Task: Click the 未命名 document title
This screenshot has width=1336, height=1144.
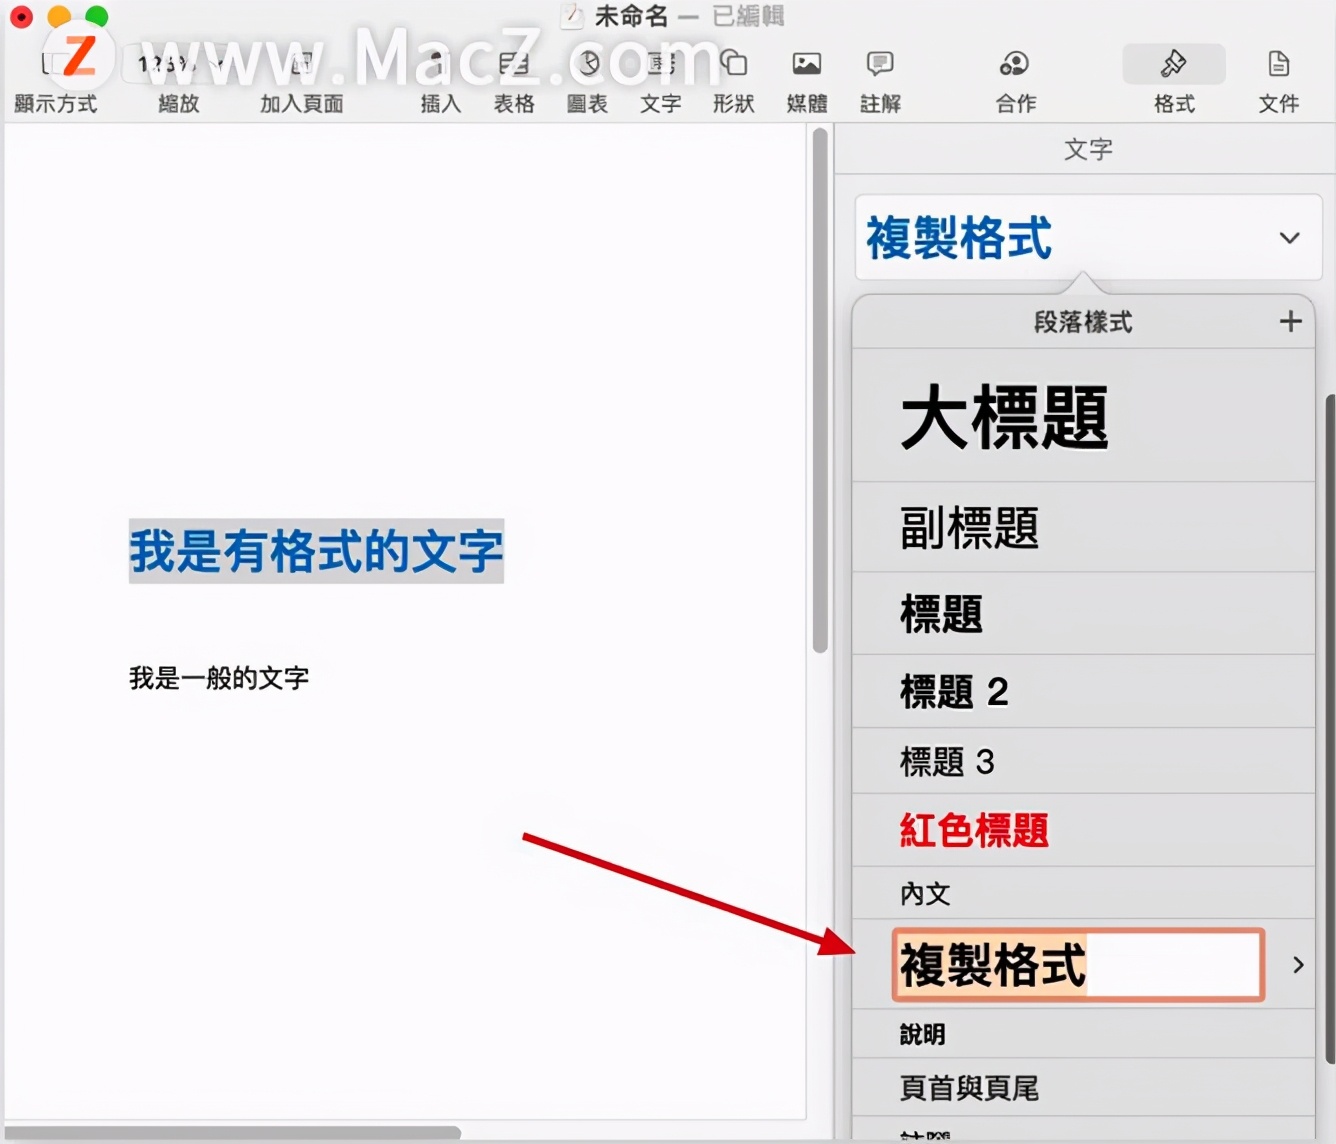Action: click(x=631, y=16)
